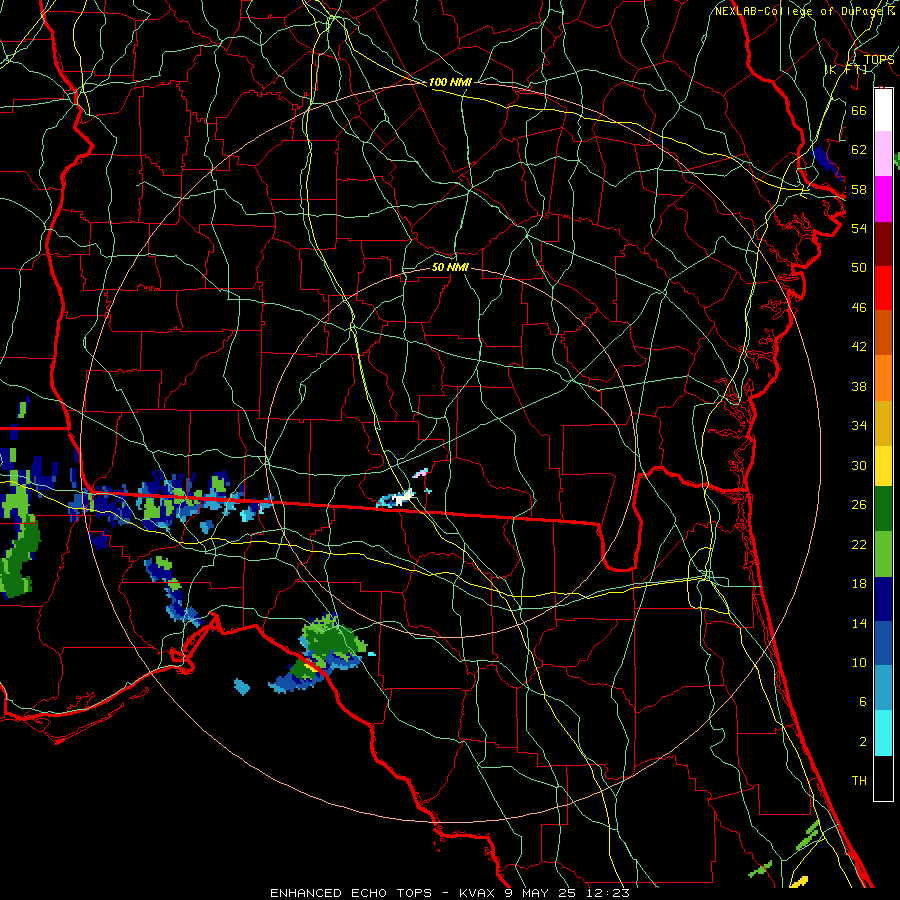Screen dimensions: 900x900
Task: Click the white swatch in the tops legend
Action: (x=883, y=110)
